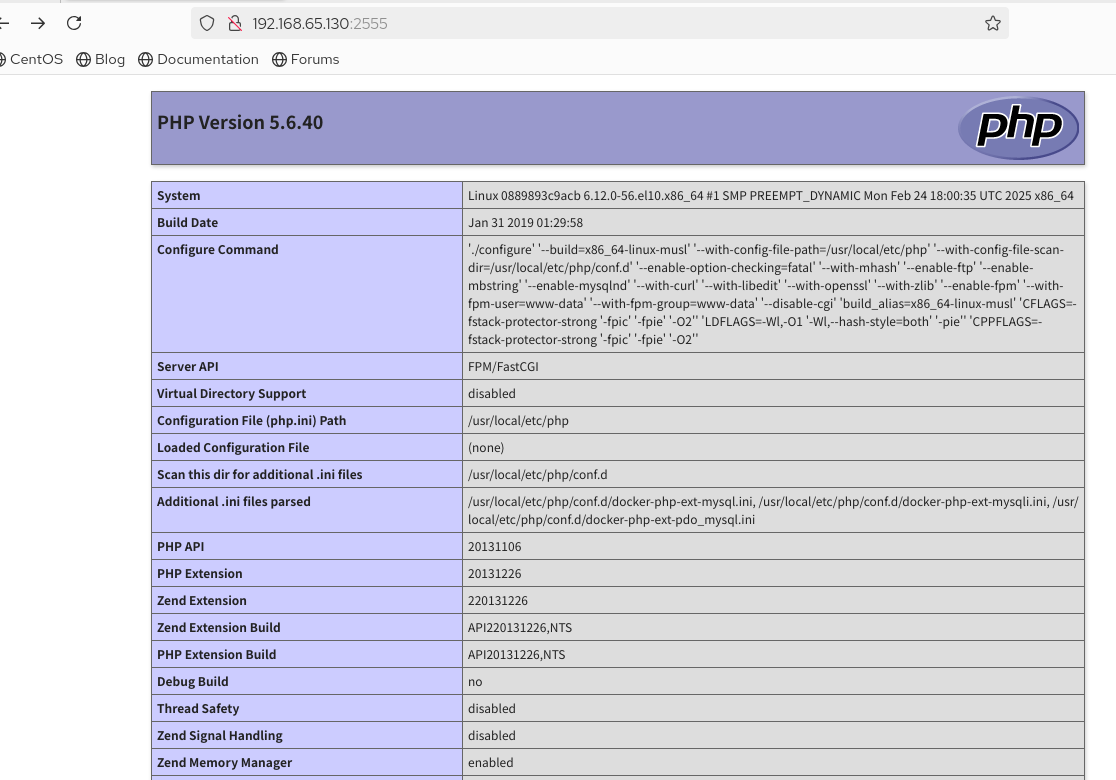Viewport: 1116px width, 780px height.
Task: Select Scan this dir for additional .ini files
Action: (x=260, y=475)
